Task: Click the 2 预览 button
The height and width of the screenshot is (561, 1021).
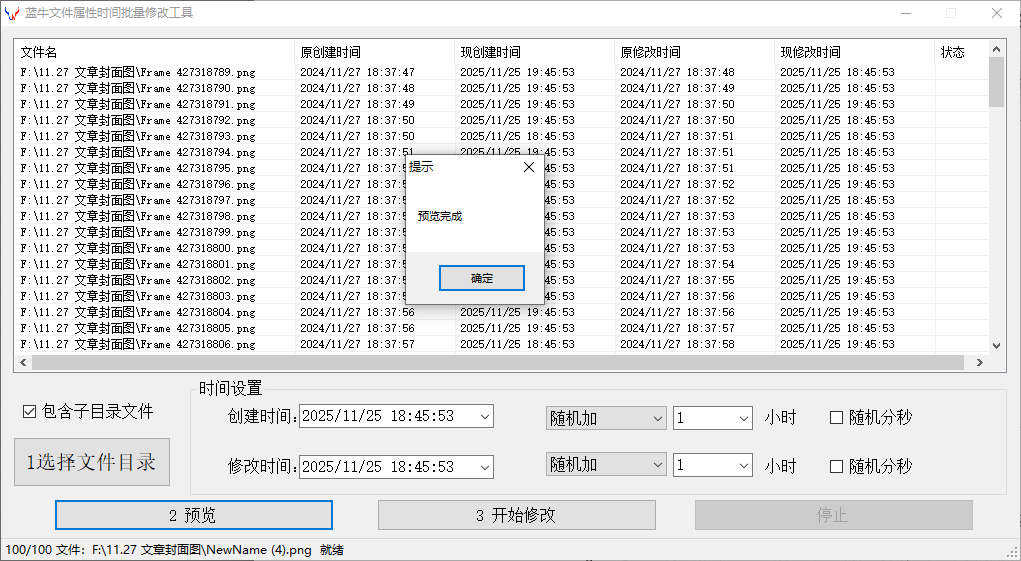Action: 194,515
